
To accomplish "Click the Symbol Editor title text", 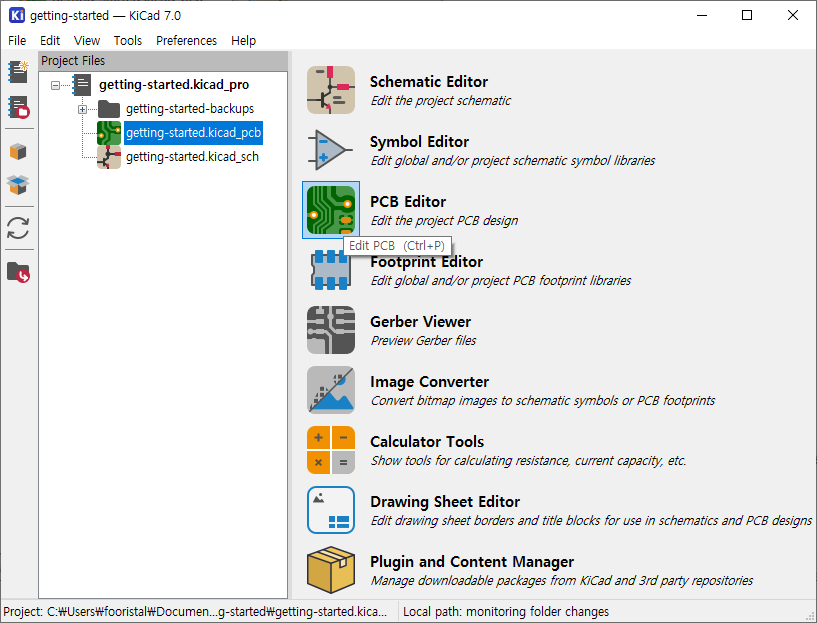I will pyautogui.click(x=419, y=142).
